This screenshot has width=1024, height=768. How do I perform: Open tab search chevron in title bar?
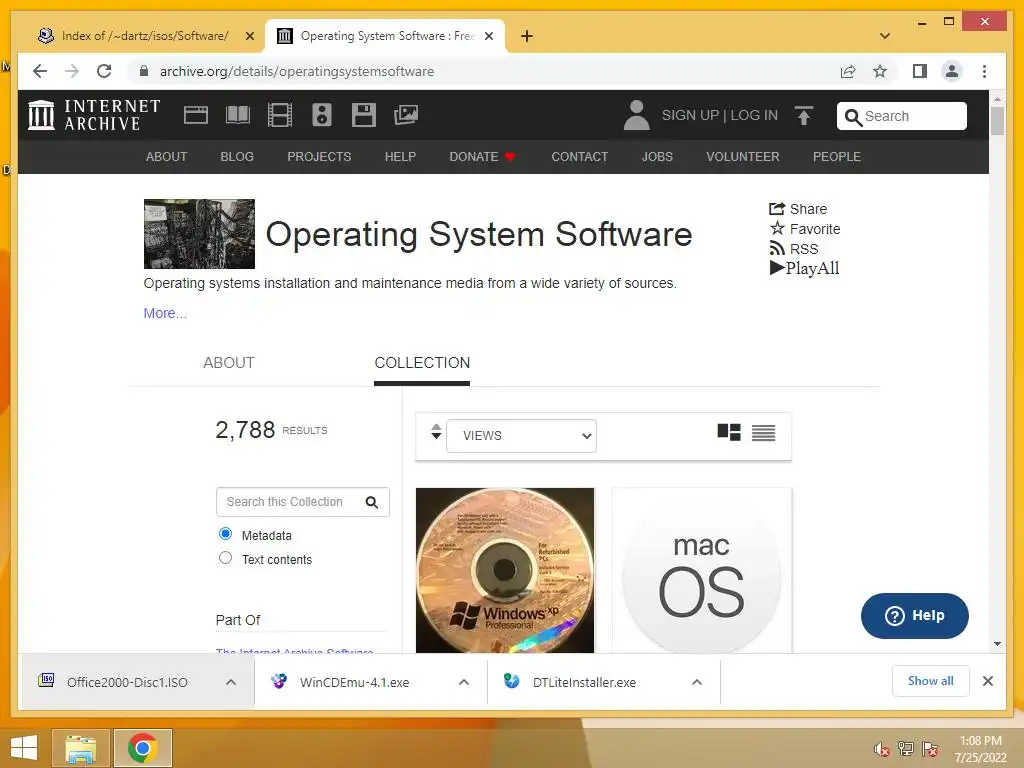click(x=885, y=36)
